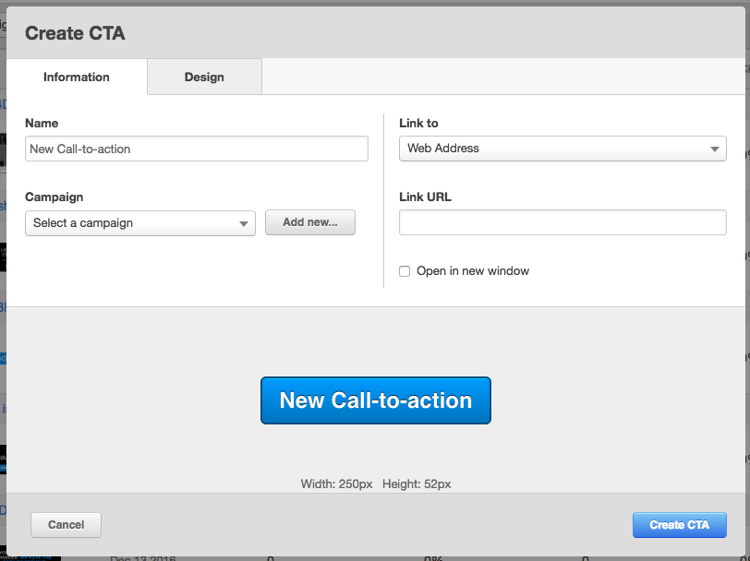The image size is (750, 561).
Task: Click the Create CTA dialog title
Action: tap(75, 33)
